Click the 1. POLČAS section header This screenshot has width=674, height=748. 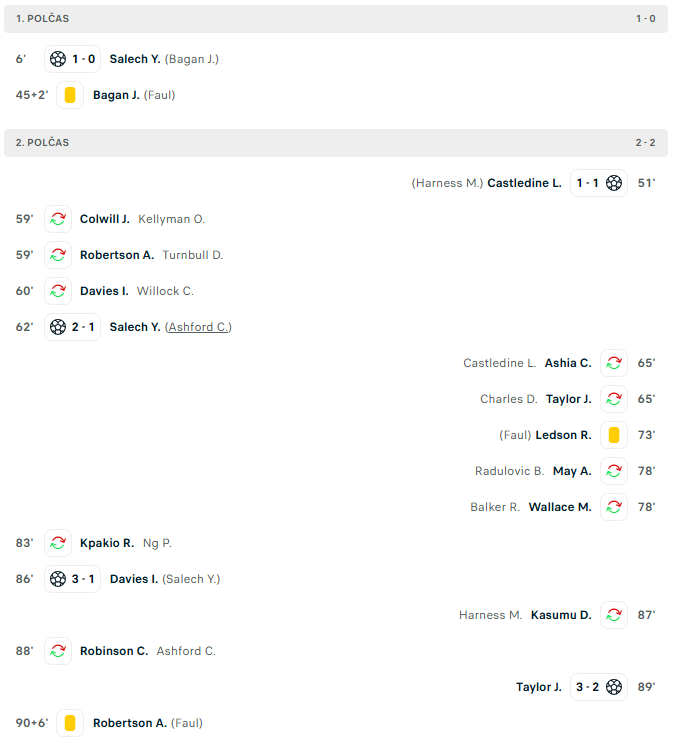[x=43, y=19]
